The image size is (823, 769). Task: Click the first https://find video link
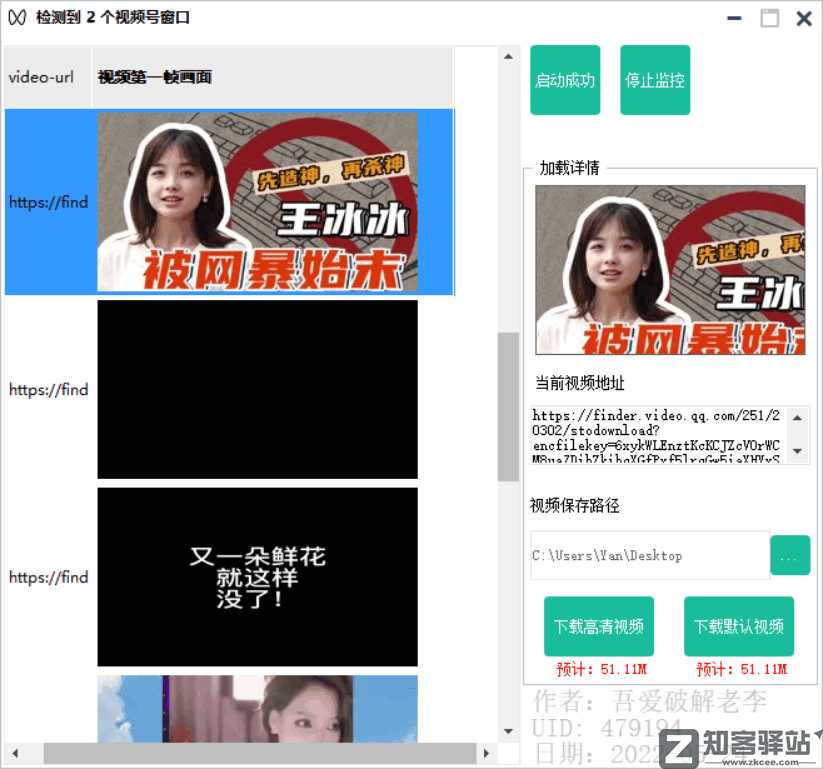pos(48,202)
